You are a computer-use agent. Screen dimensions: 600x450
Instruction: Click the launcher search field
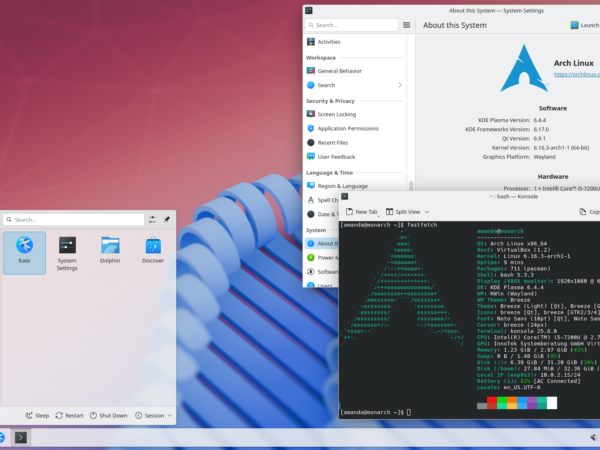tap(73, 220)
